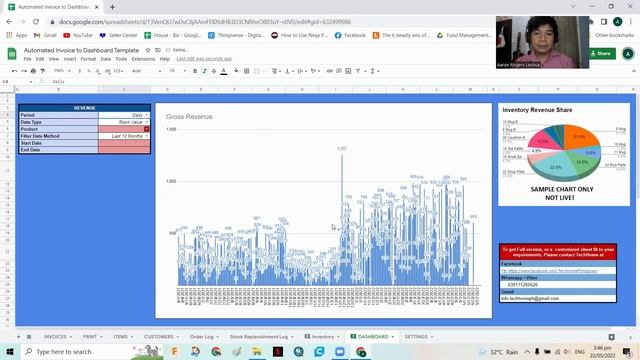Open the vertical align dropdown

tap(289, 71)
